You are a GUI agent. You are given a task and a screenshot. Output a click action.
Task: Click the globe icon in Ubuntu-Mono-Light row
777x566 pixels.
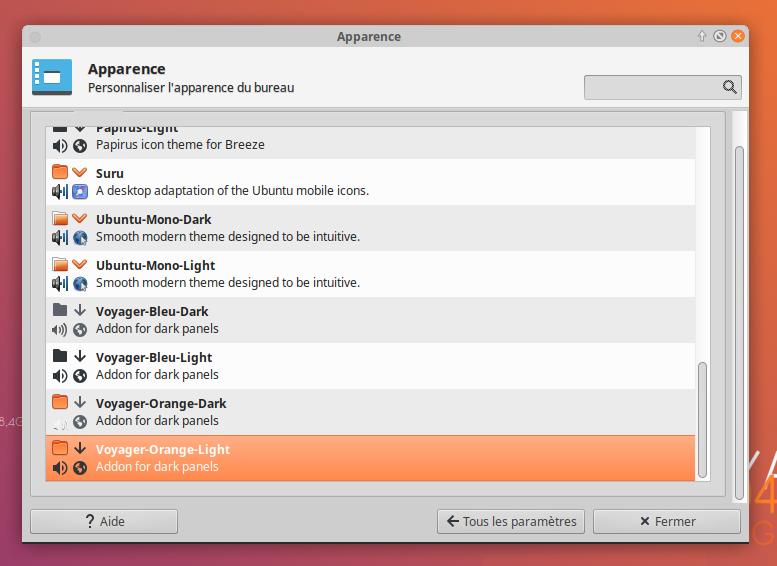tap(80, 283)
